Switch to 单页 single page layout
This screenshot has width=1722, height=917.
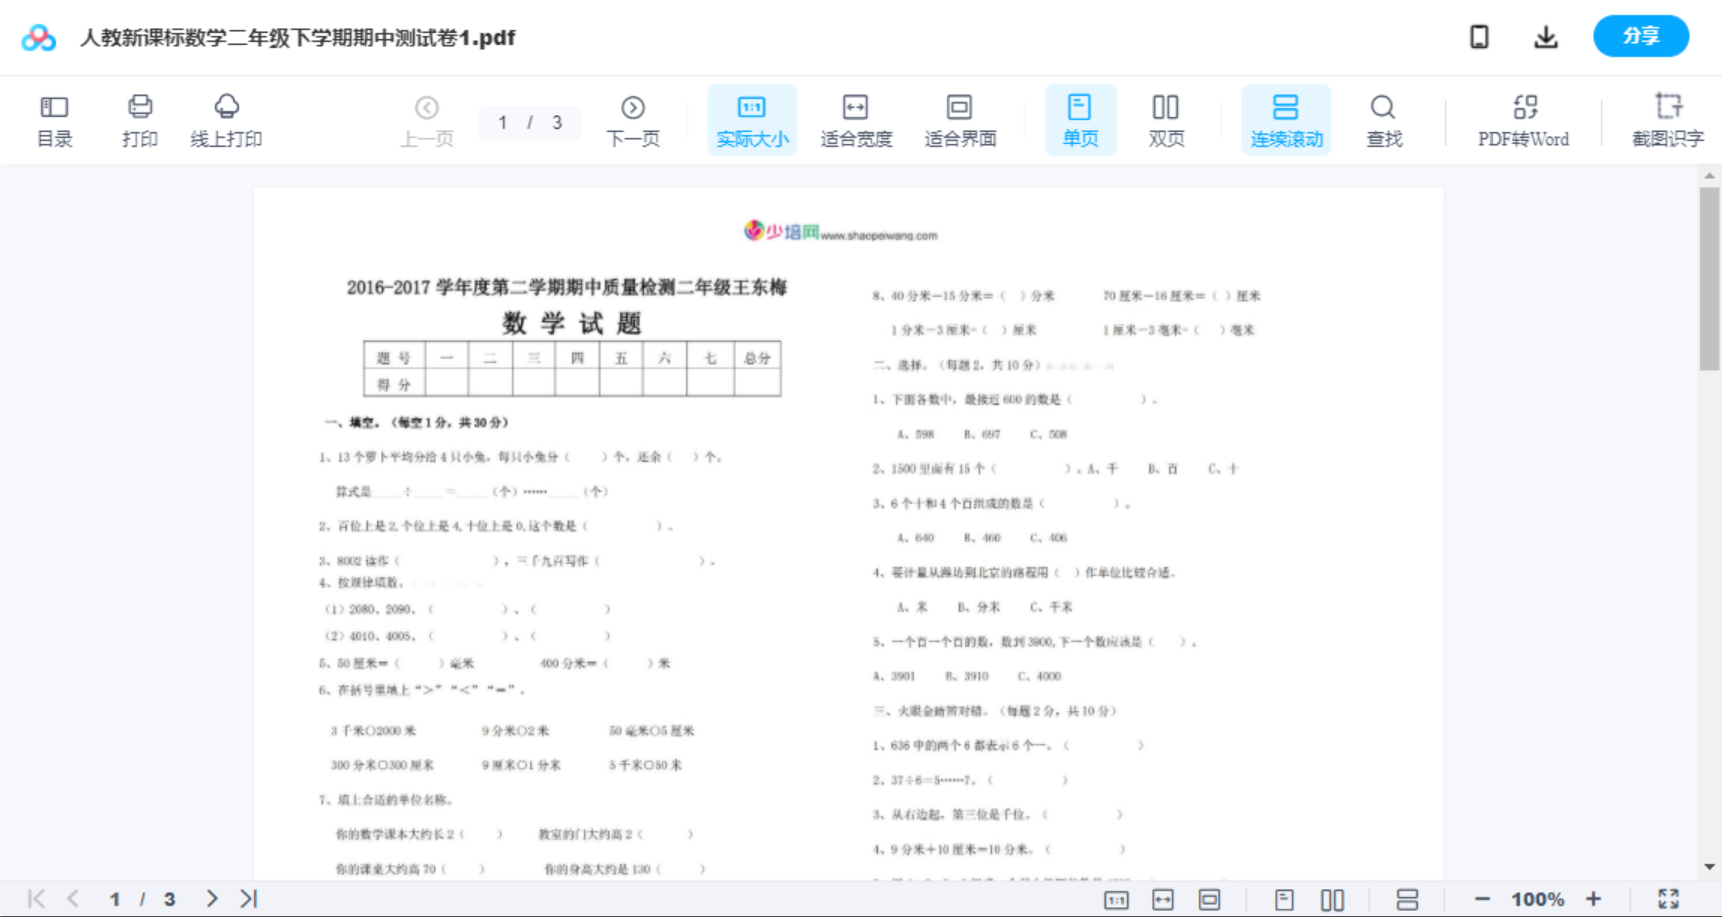(1079, 119)
